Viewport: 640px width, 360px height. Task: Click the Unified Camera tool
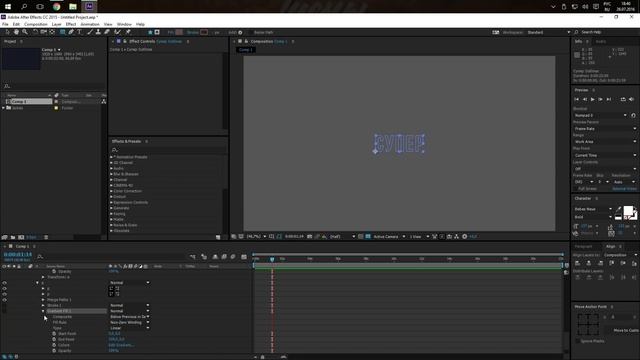(x=43, y=32)
